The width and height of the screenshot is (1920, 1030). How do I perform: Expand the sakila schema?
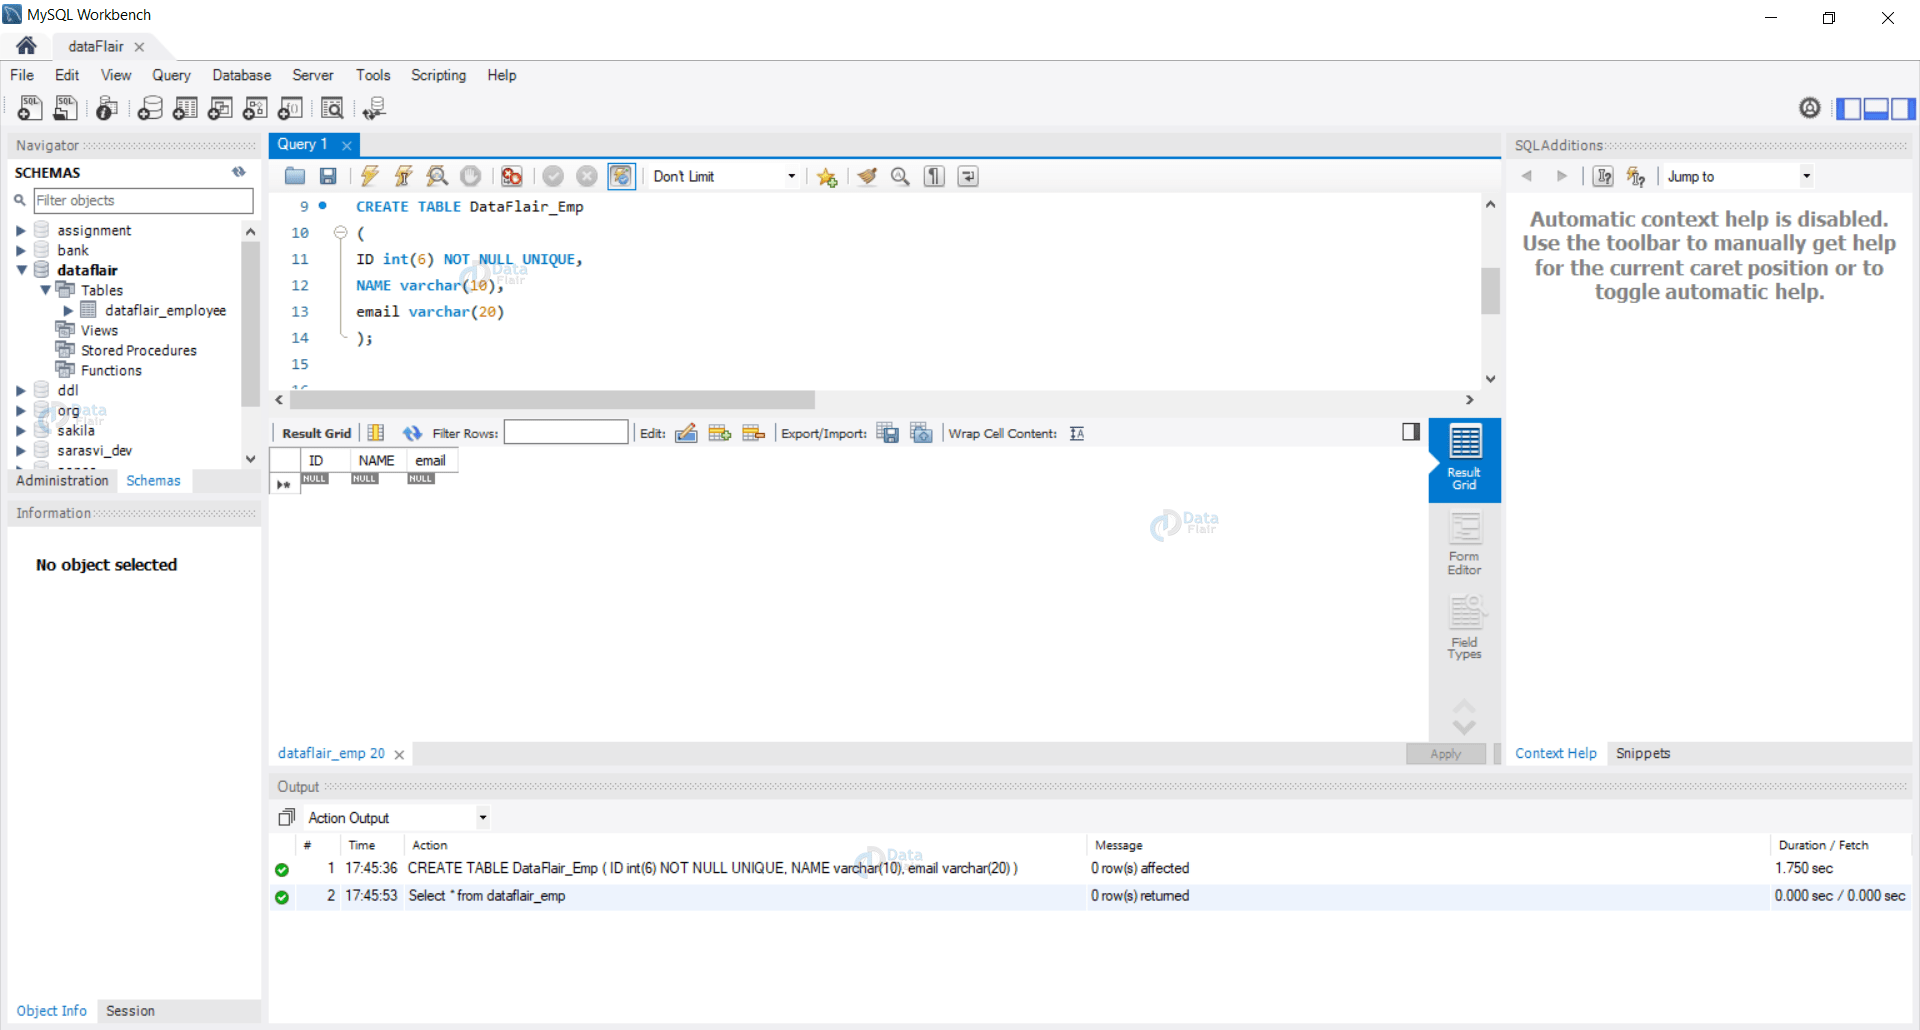(x=20, y=431)
